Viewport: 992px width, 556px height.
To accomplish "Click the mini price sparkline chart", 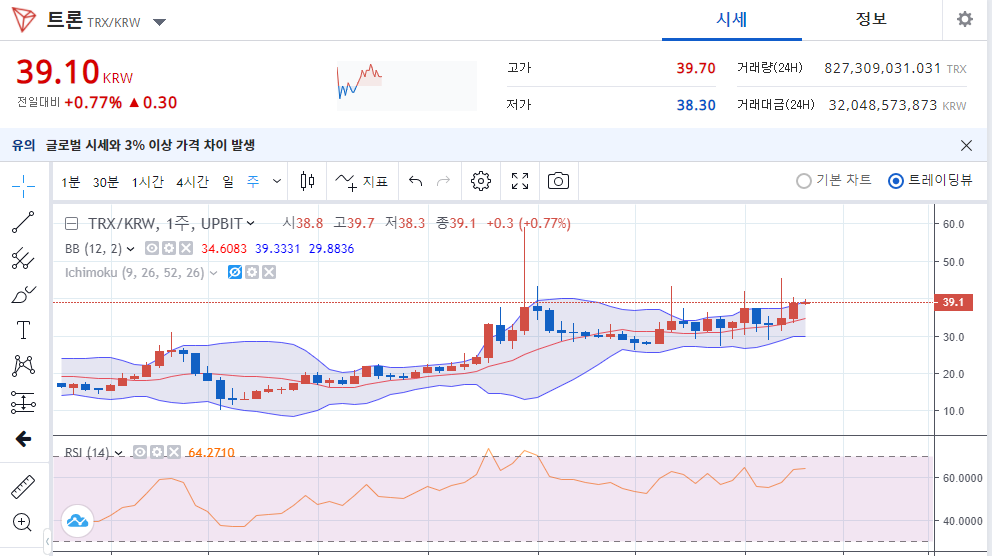I will [406, 85].
